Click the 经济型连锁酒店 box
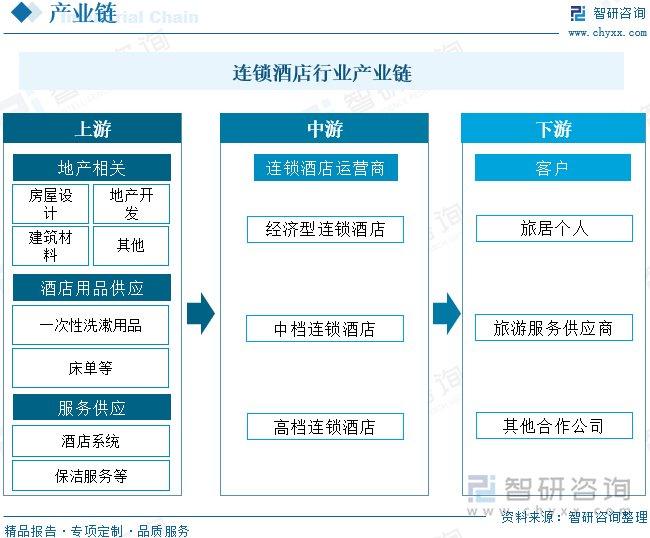 point(325,229)
